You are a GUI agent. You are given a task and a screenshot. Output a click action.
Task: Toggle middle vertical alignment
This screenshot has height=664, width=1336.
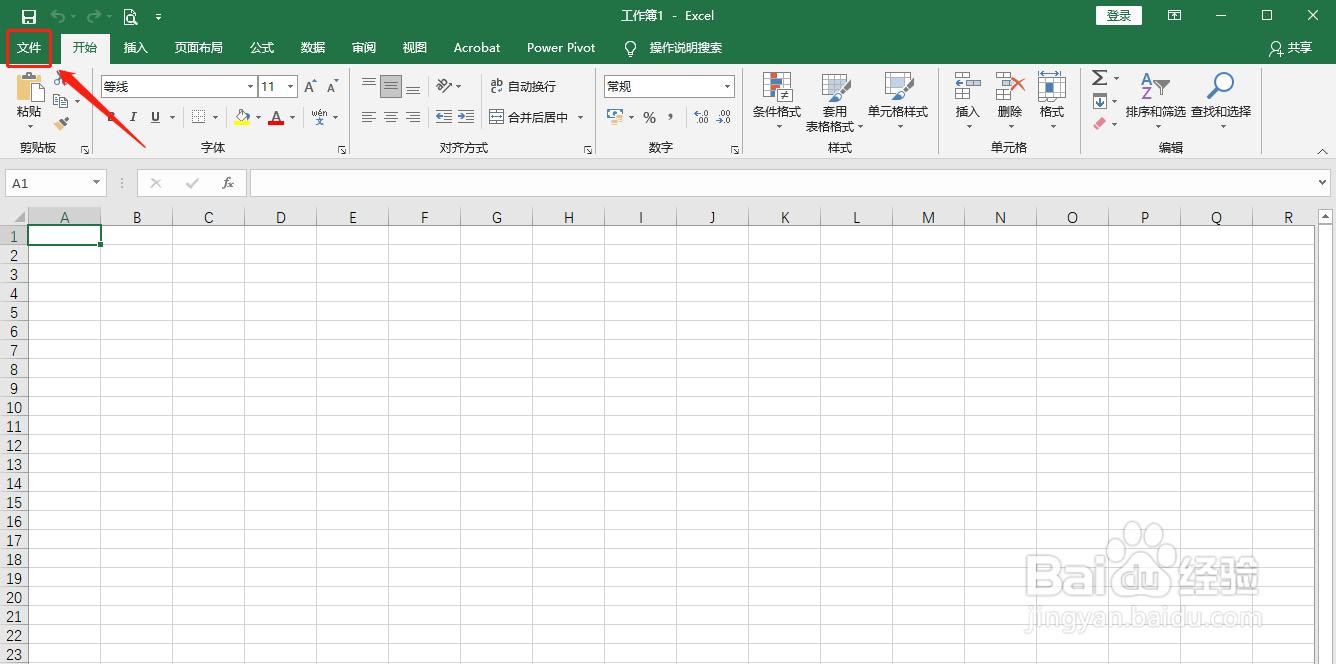pyautogui.click(x=391, y=87)
